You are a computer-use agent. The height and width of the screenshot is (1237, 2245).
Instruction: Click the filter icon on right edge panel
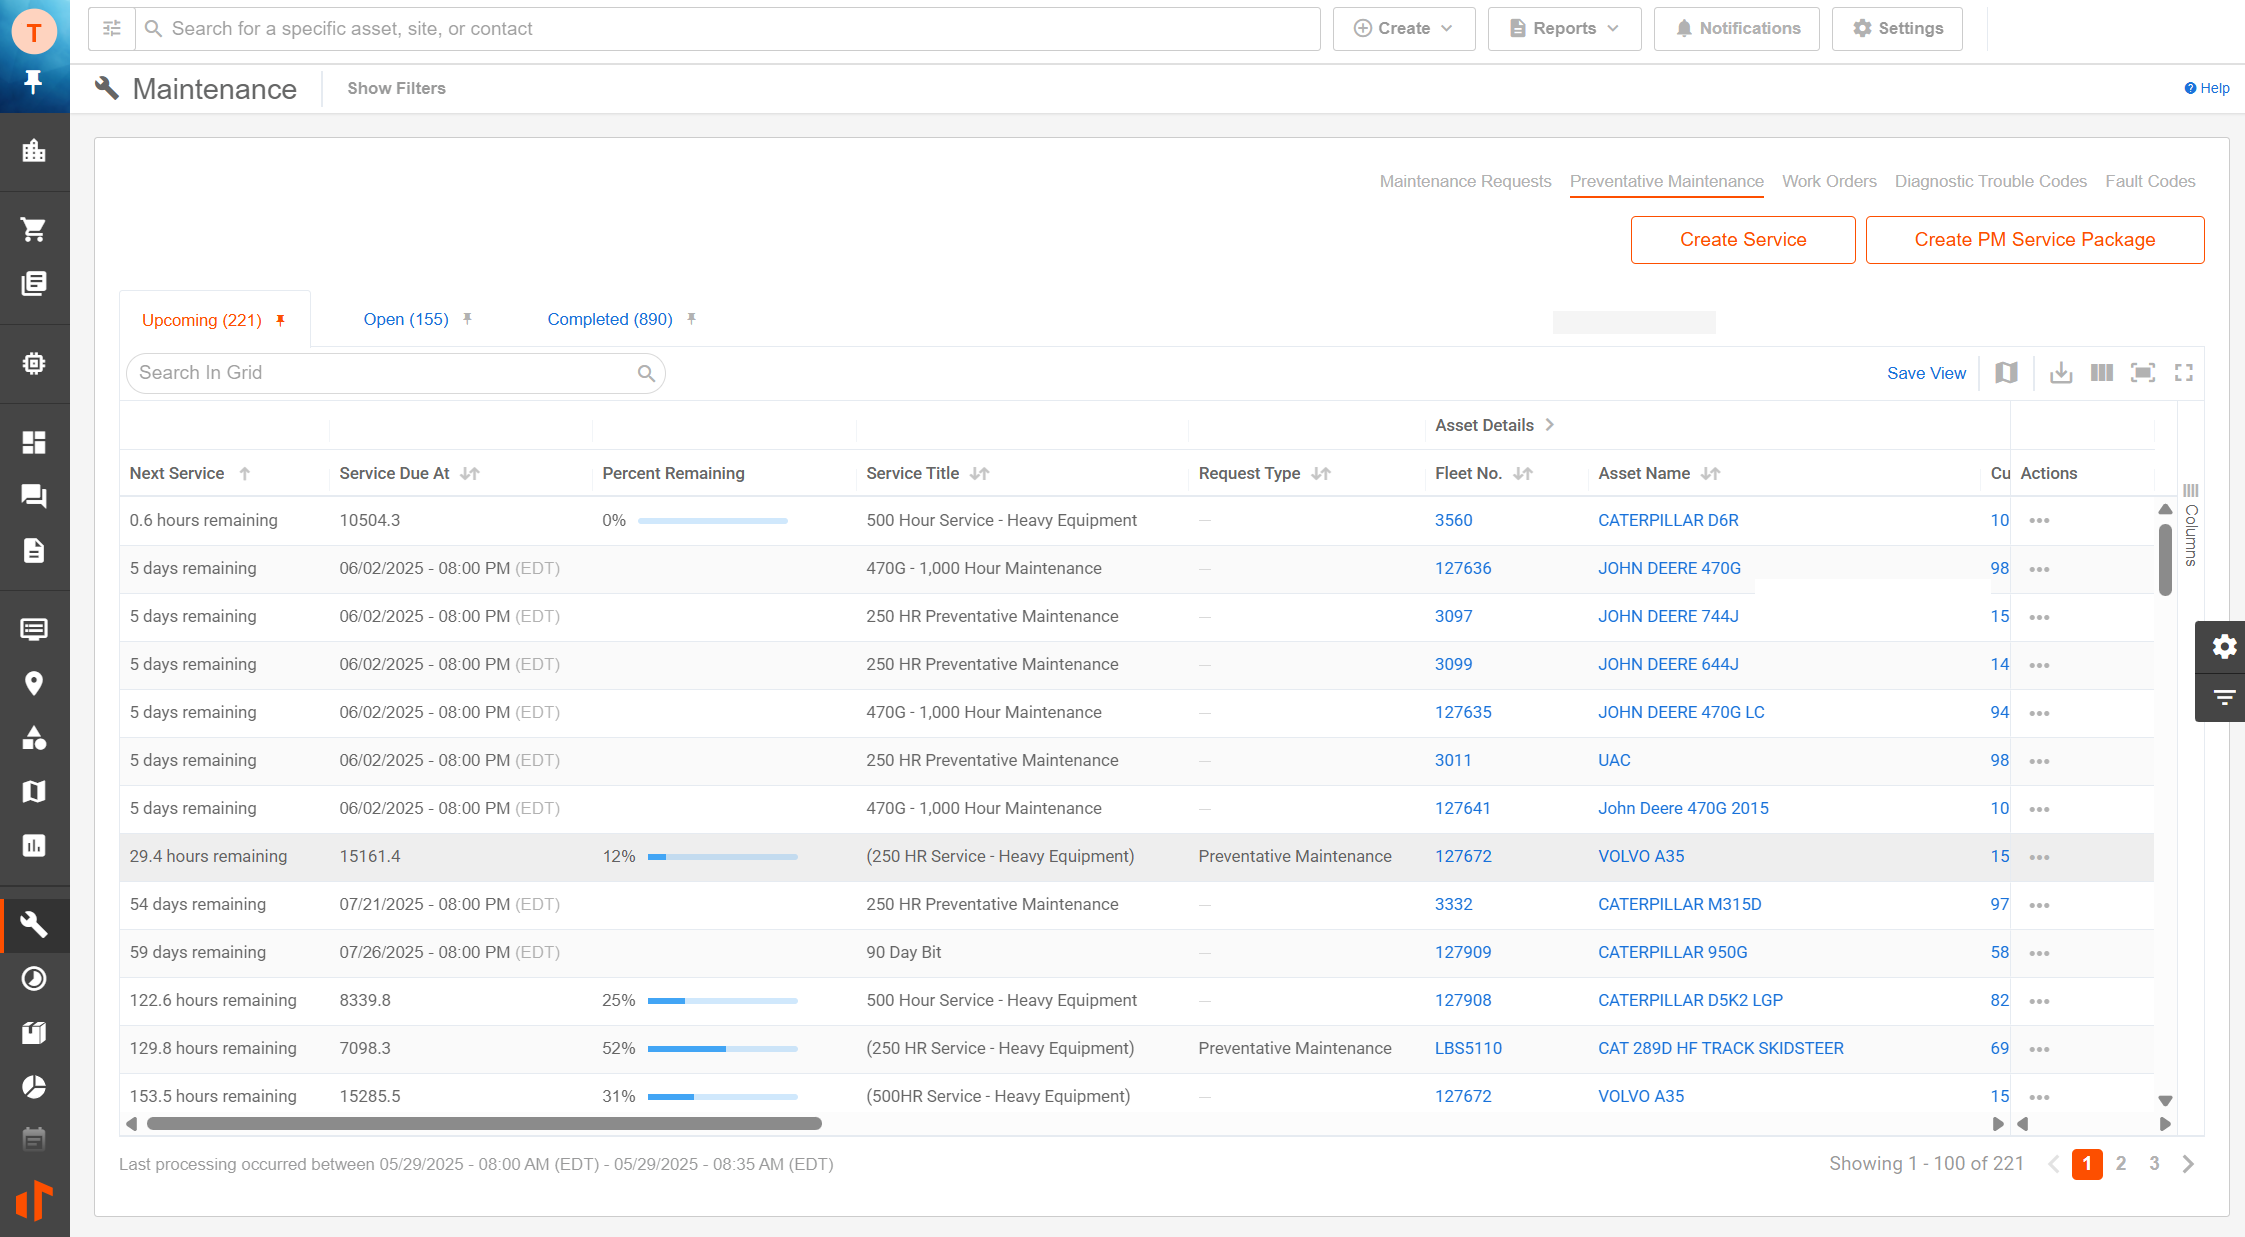2224,697
